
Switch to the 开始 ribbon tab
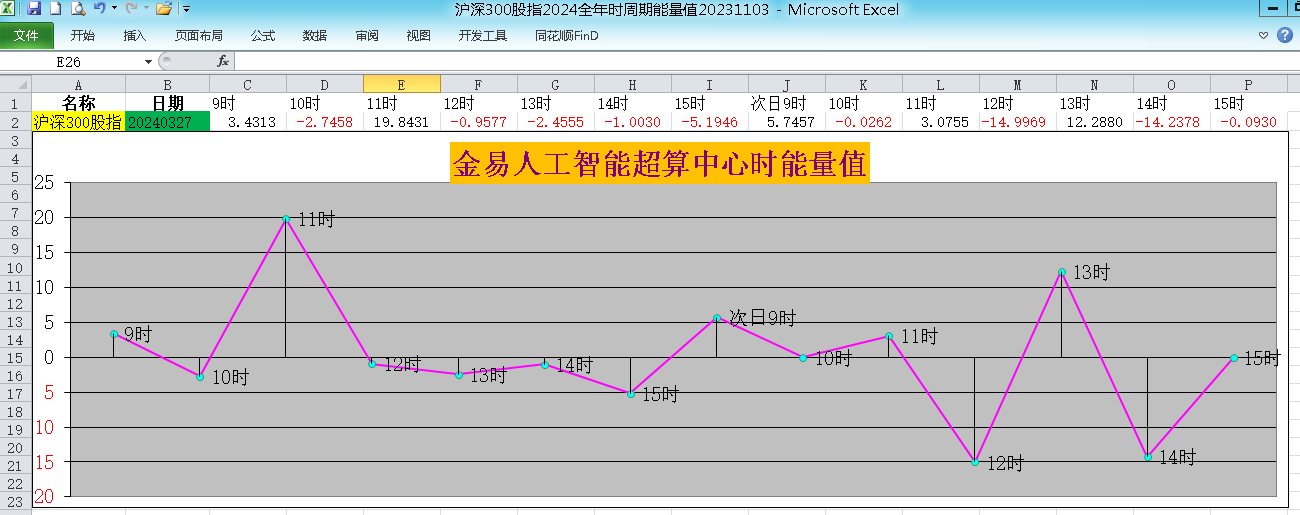click(x=83, y=35)
